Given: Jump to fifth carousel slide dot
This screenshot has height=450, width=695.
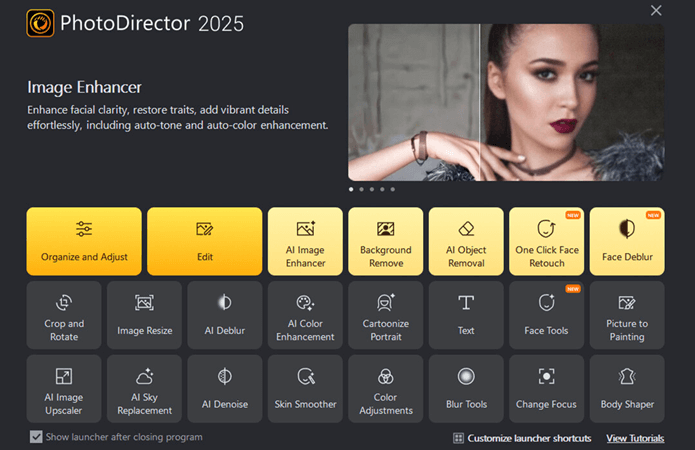Looking at the screenshot, I should click(x=393, y=189).
